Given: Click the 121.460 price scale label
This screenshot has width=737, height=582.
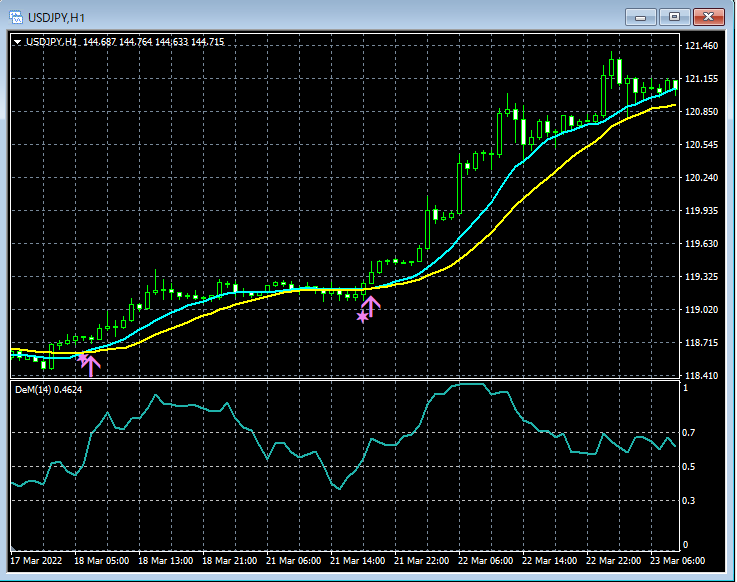Looking at the screenshot, I should (701, 46).
